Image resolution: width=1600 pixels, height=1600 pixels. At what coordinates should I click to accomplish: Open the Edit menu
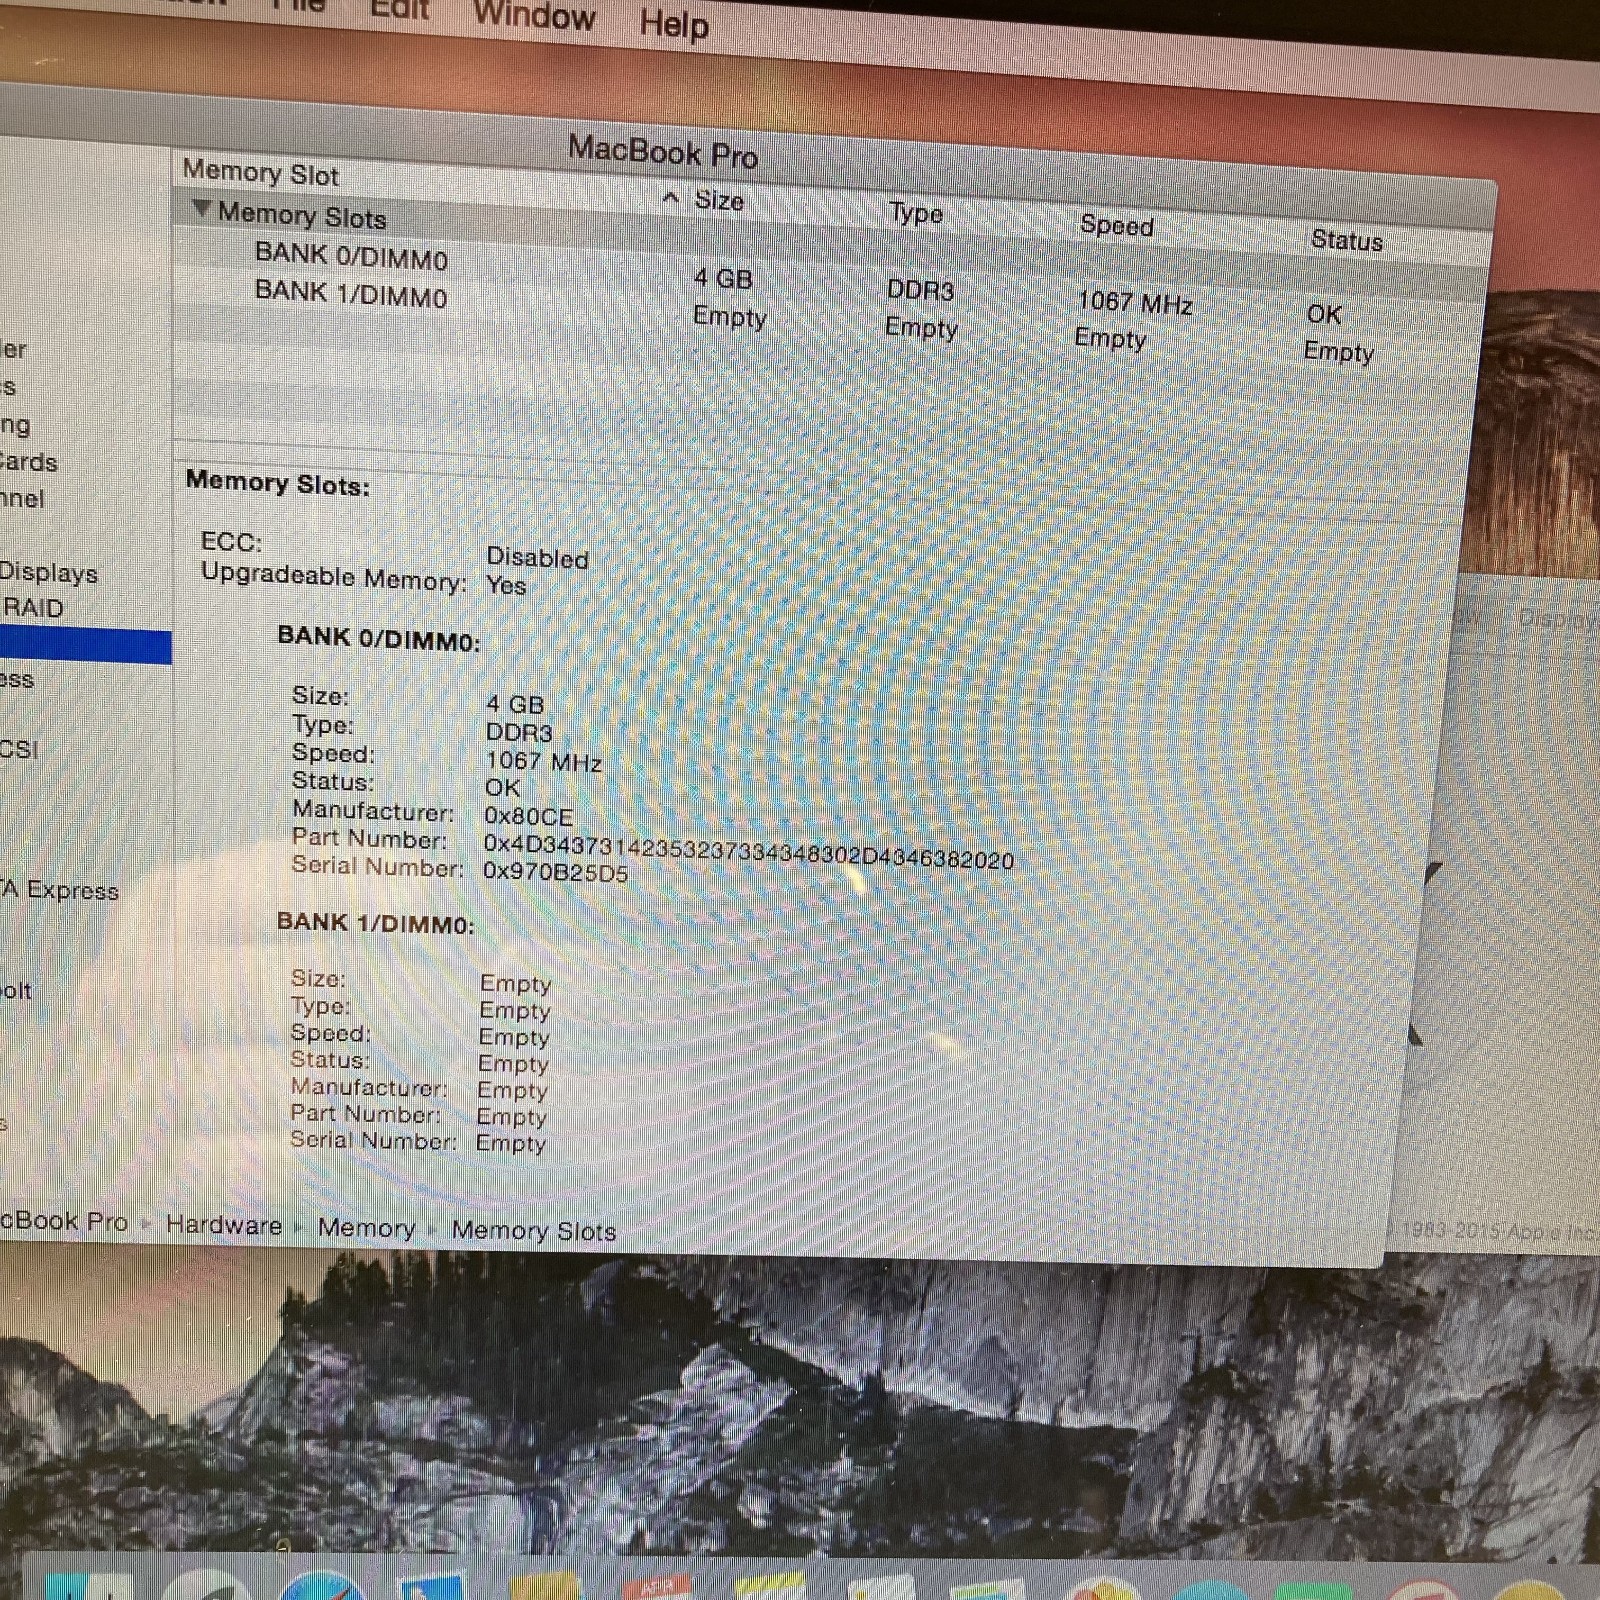pyautogui.click(x=400, y=10)
